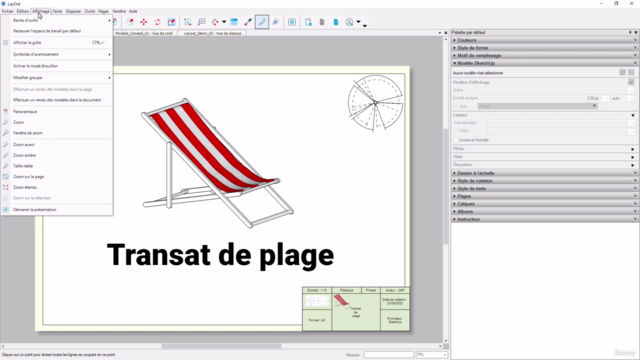Click the vertical scrollbar of the canvas
The height and width of the screenshot is (360, 640).
click(445, 188)
